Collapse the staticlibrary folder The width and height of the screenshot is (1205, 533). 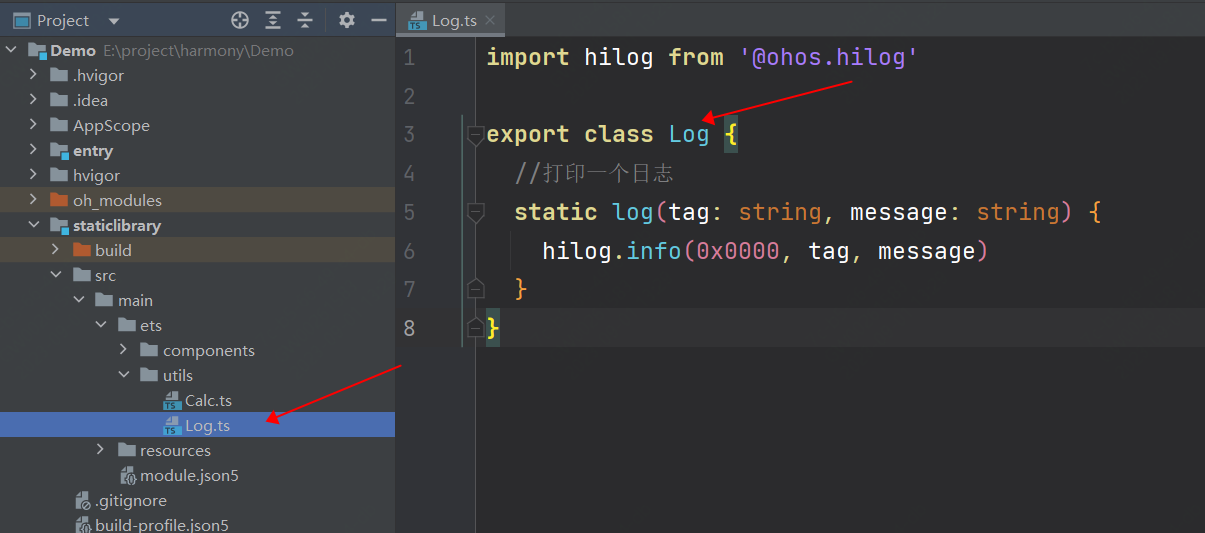point(33,225)
